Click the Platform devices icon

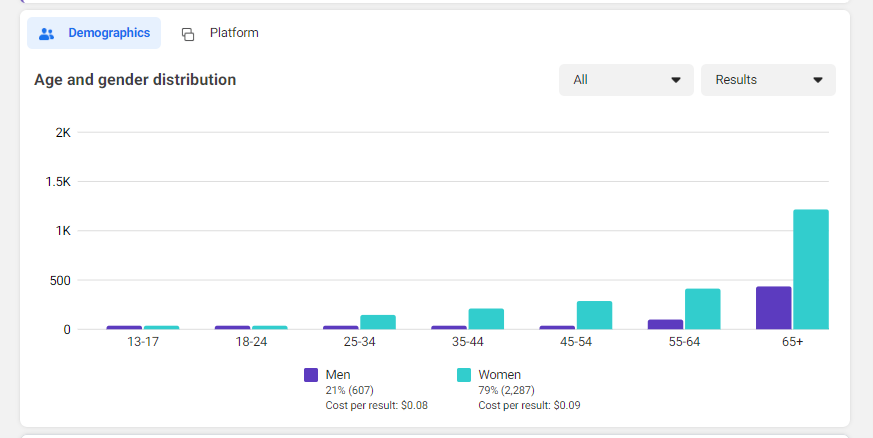coord(188,34)
